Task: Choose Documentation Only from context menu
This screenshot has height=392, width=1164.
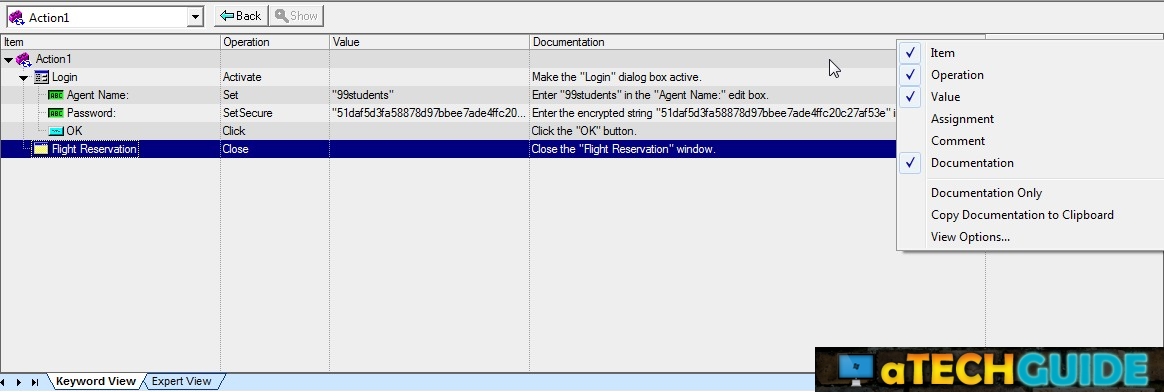Action: tap(986, 193)
